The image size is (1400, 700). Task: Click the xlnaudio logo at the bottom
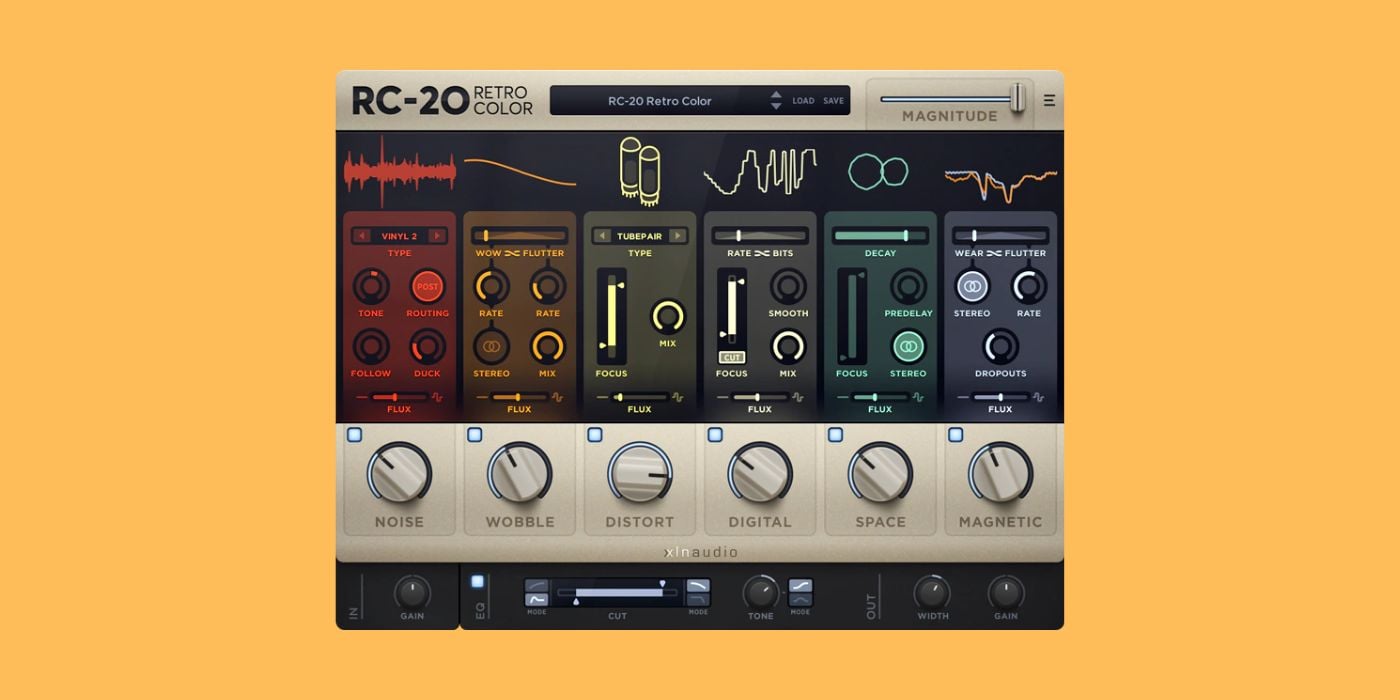[700, 551]
